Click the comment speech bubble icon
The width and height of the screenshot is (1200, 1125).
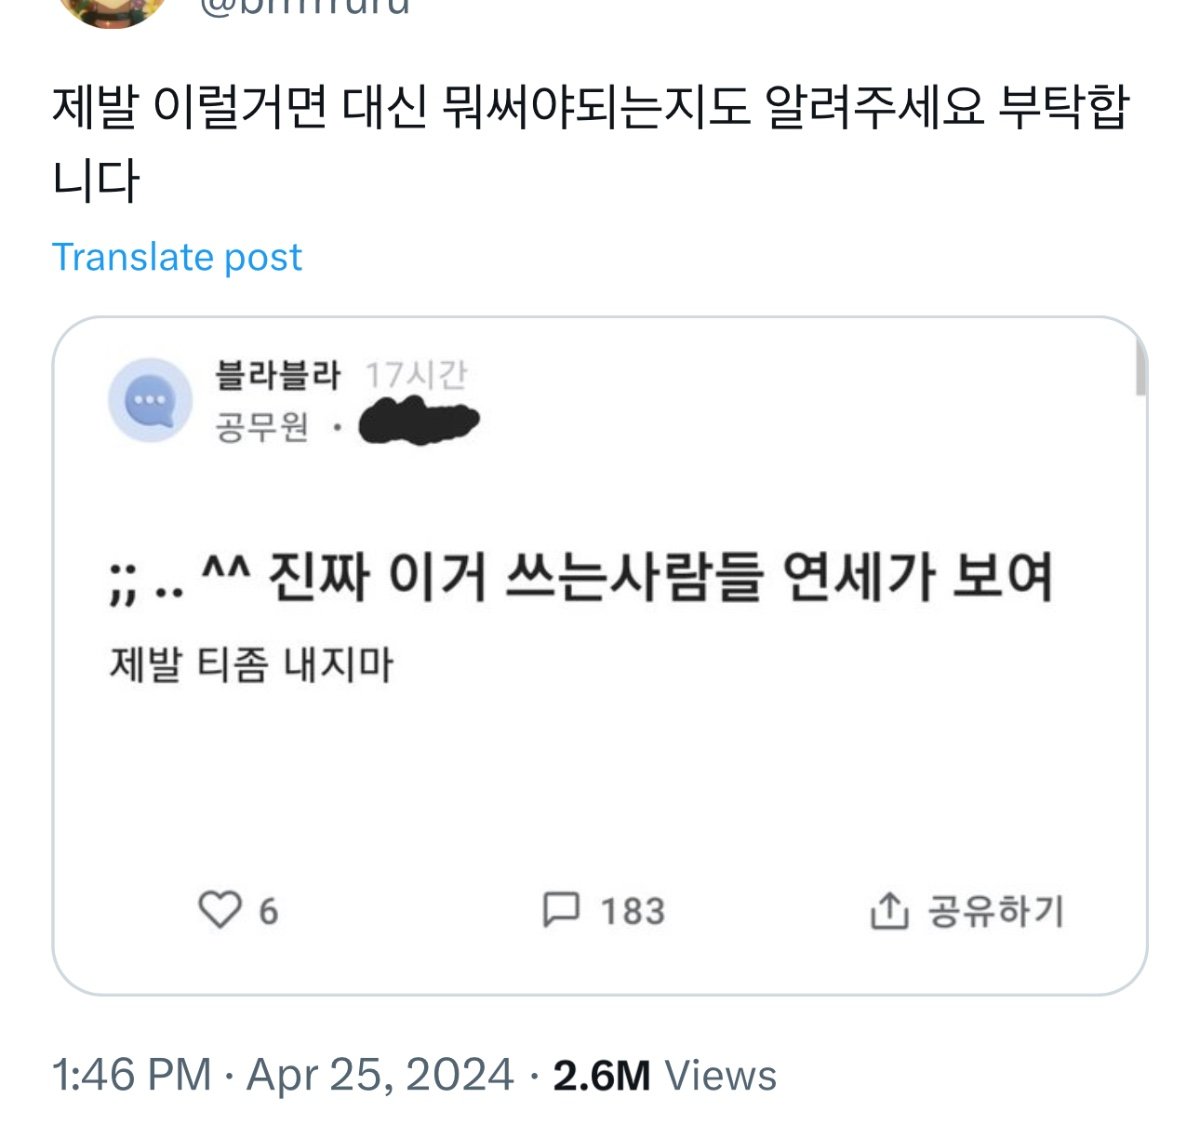(560, 910)
